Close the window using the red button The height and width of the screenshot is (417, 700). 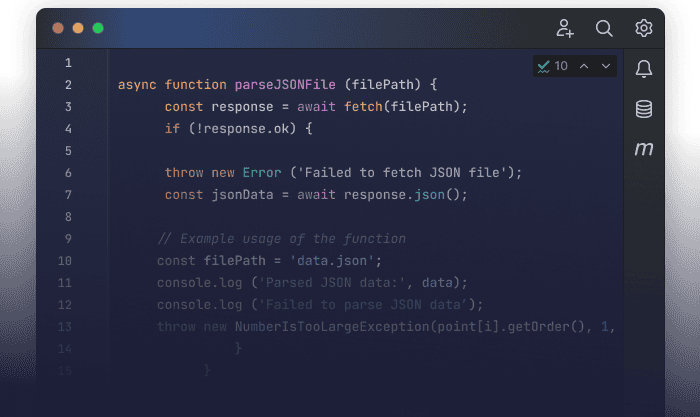point(58,28)
